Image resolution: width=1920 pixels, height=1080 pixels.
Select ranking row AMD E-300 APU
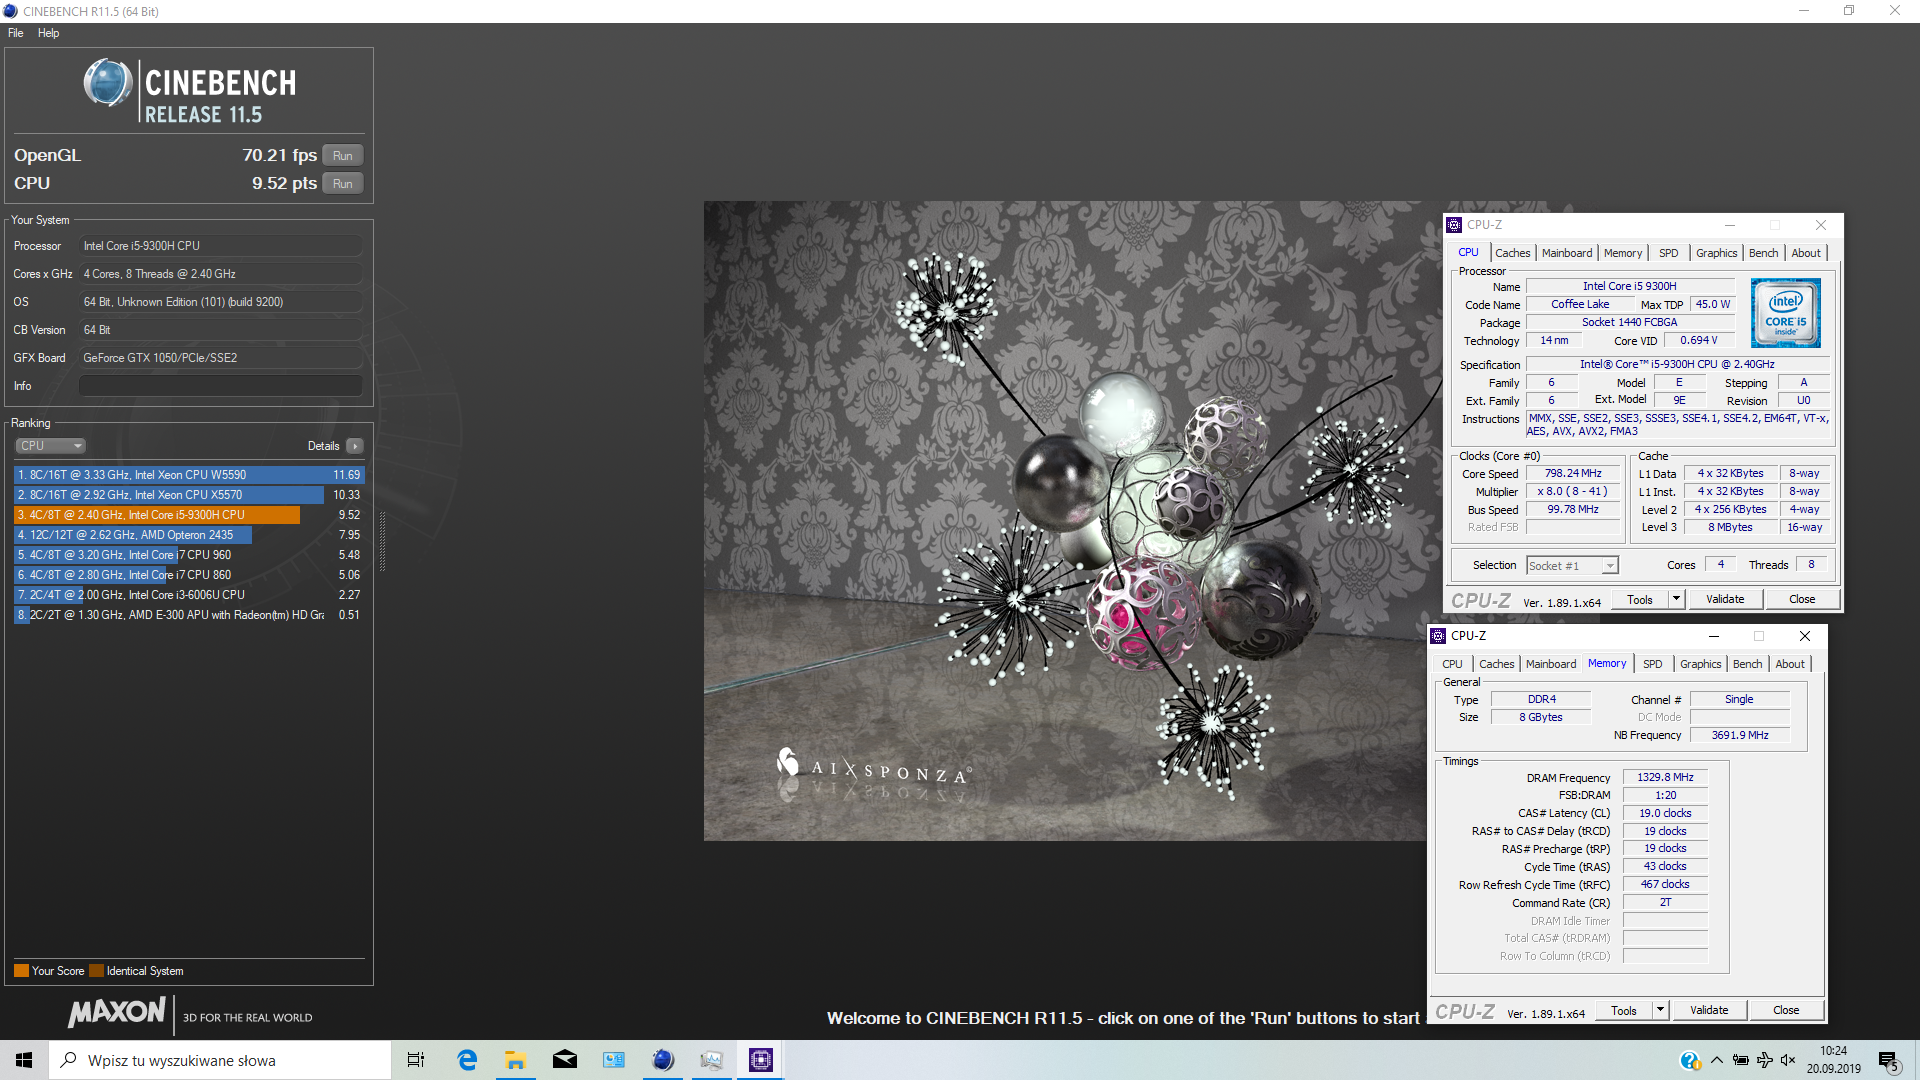(189, 615)
